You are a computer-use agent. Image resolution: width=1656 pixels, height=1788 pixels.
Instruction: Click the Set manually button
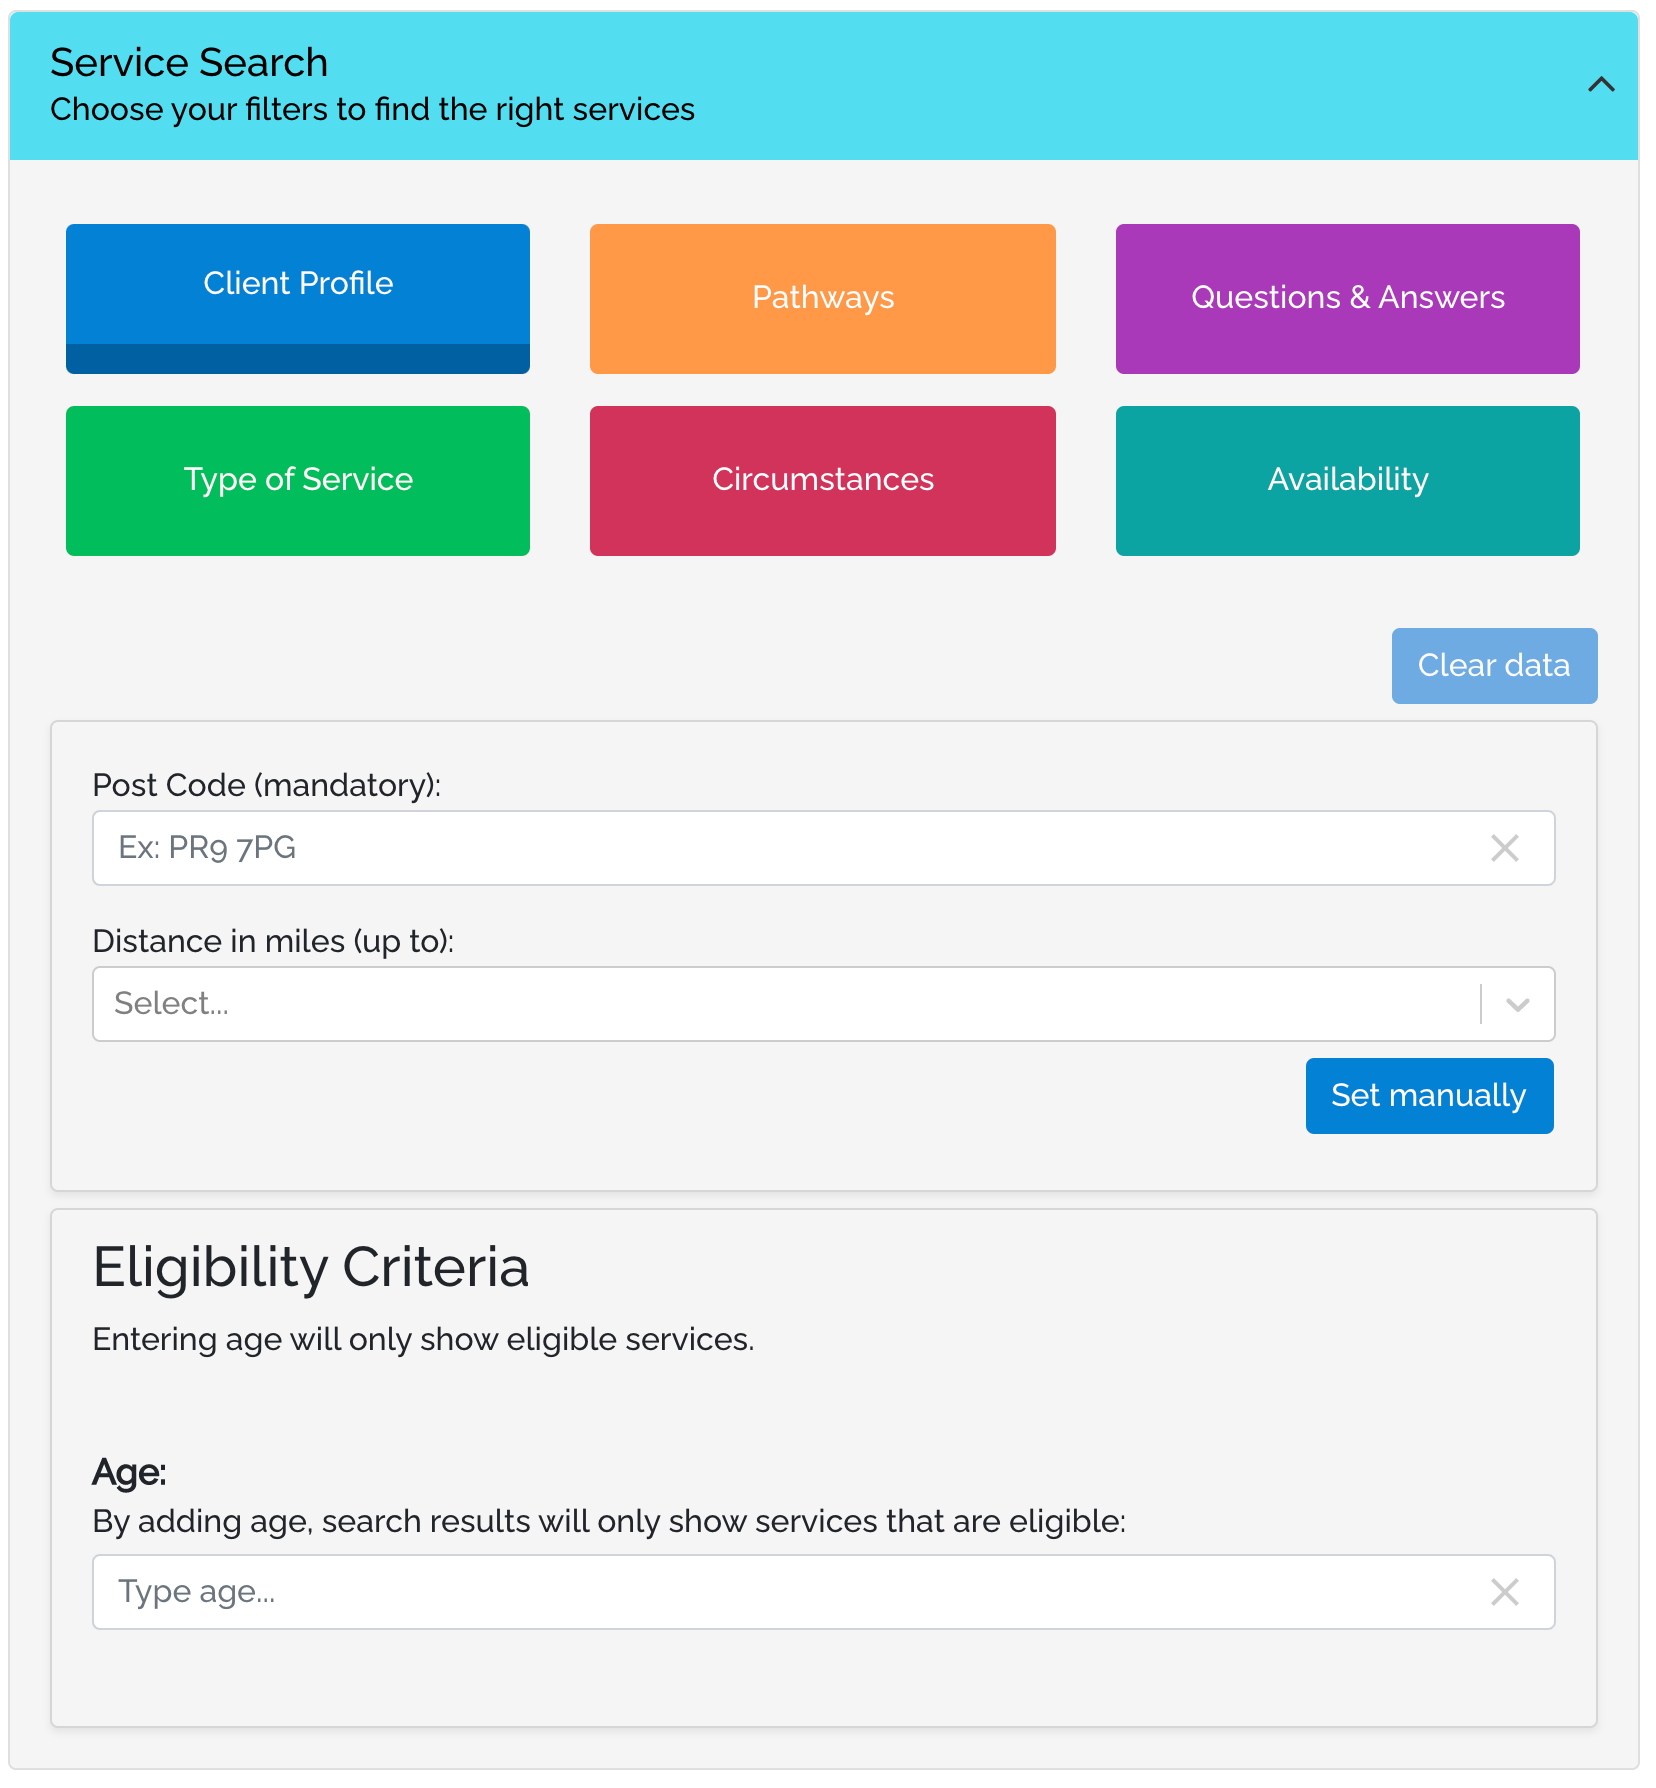click(x=1429, y=1096)
